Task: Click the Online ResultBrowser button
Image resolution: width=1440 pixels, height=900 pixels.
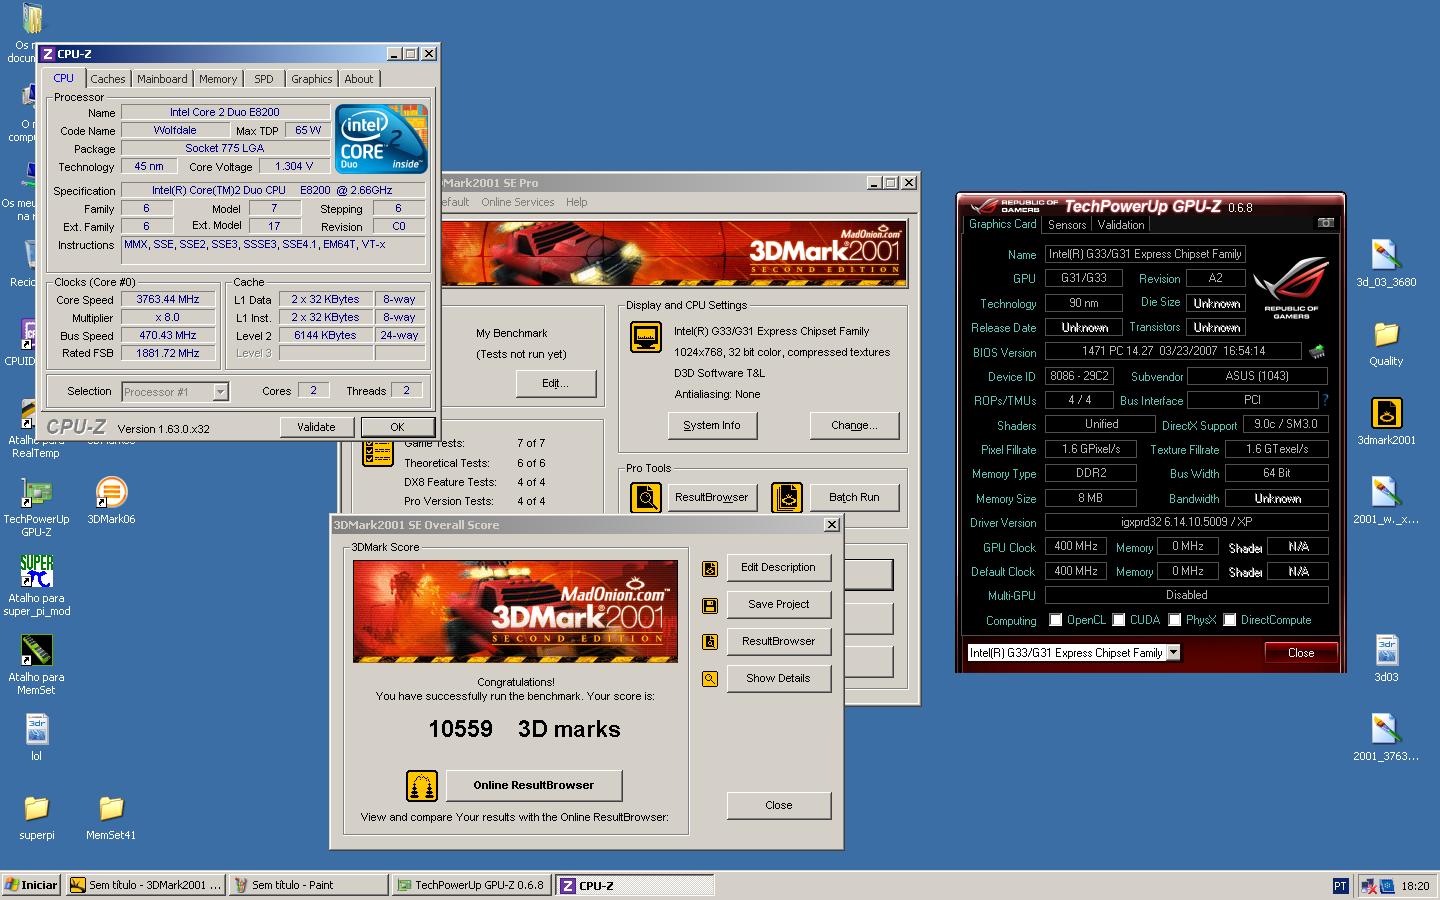Action: point(534,785)
